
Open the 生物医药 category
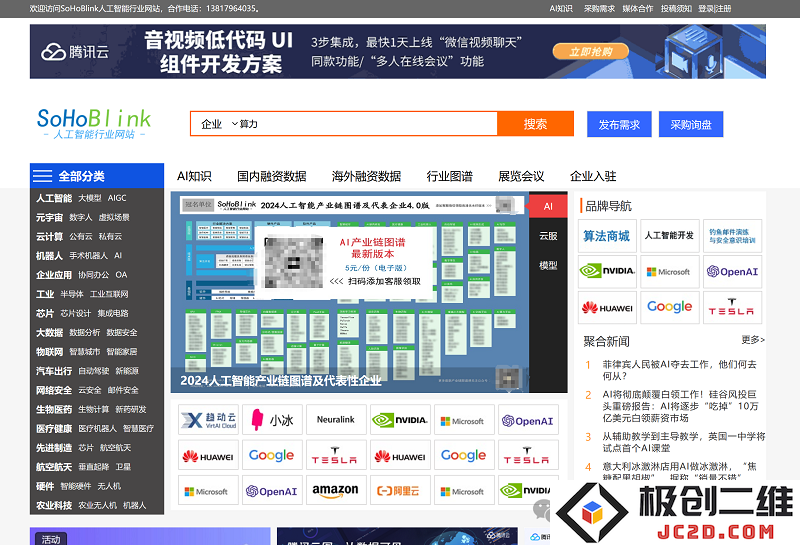54,409
